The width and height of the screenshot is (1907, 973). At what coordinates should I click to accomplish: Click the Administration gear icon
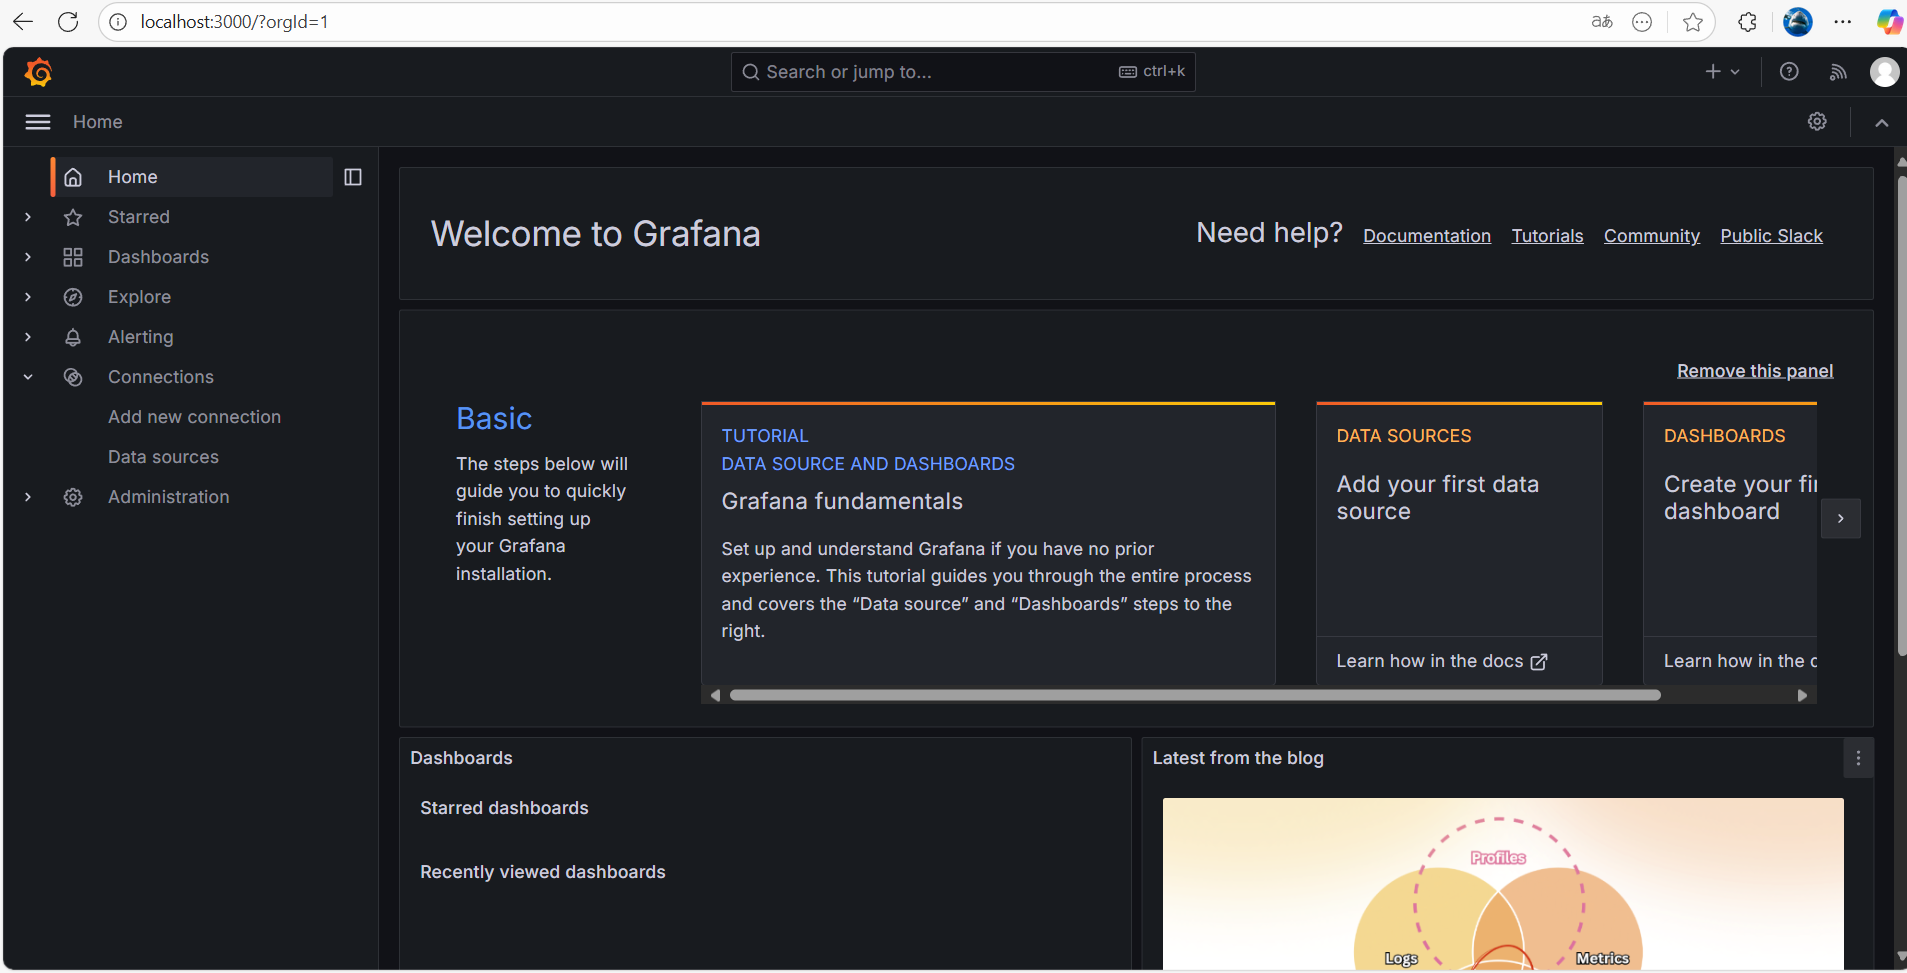73,497
